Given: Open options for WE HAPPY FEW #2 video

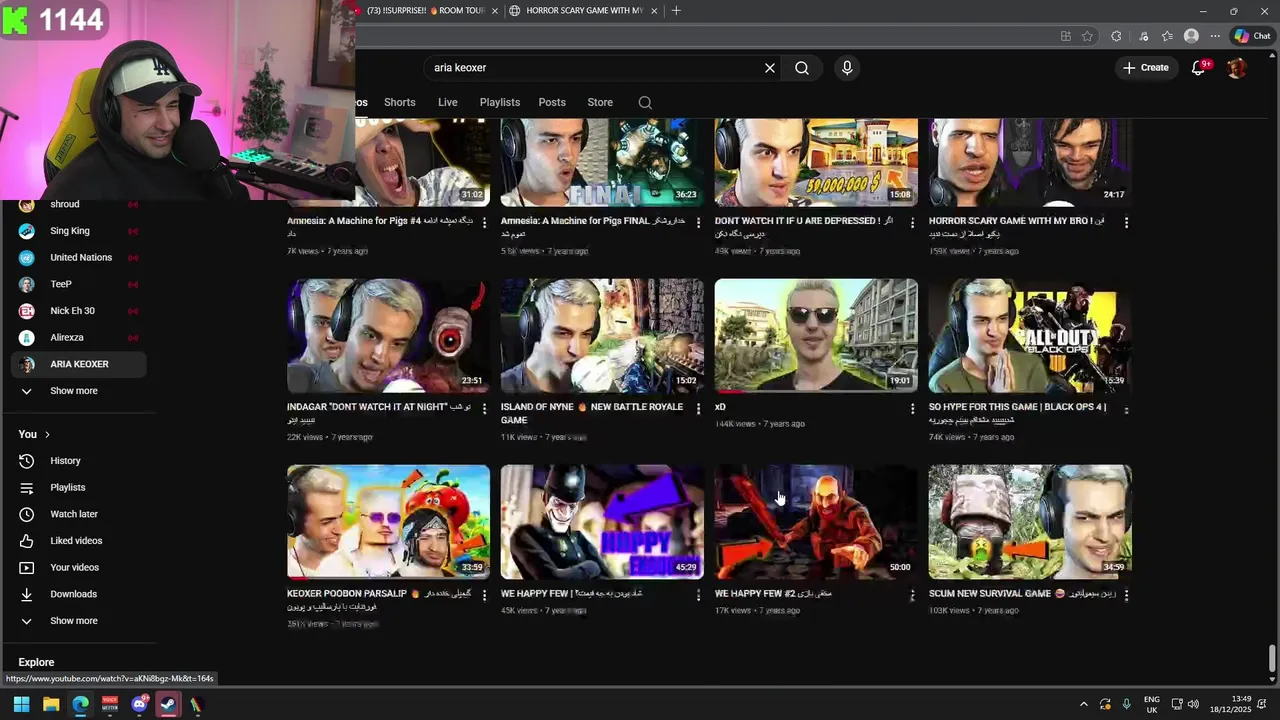Looking at the screenshot, I should coord(912,595).
